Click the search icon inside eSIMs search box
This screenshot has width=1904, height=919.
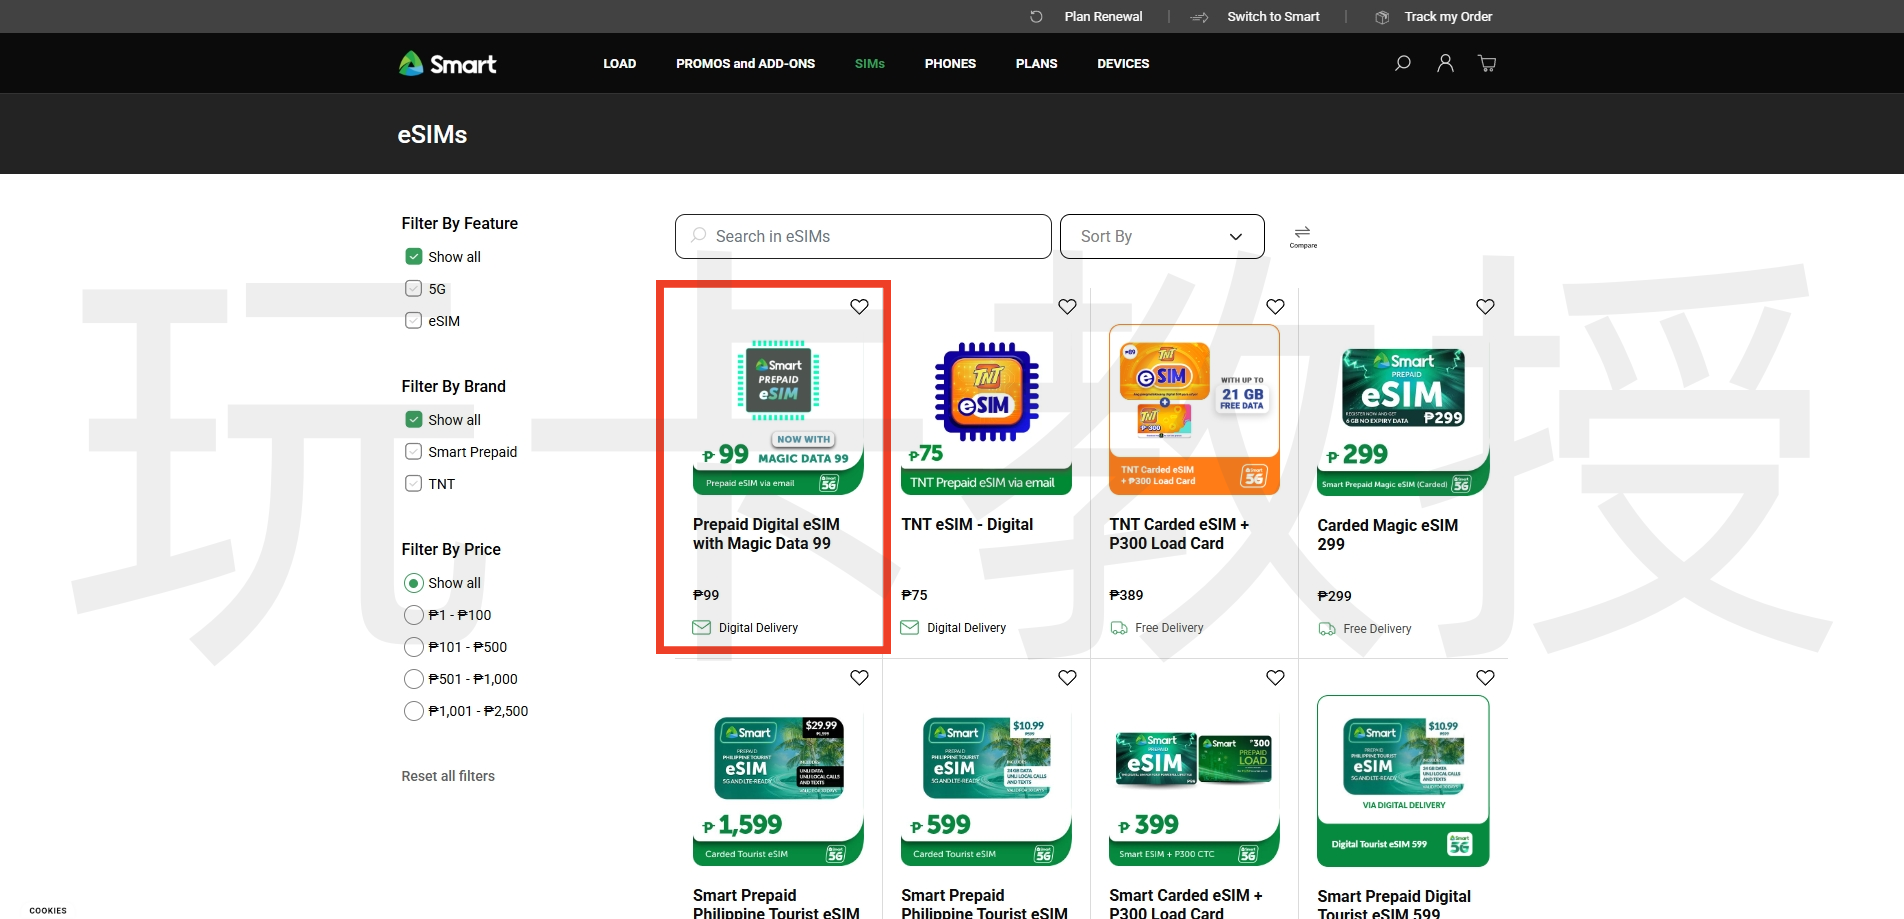click(x=699, y=236)
